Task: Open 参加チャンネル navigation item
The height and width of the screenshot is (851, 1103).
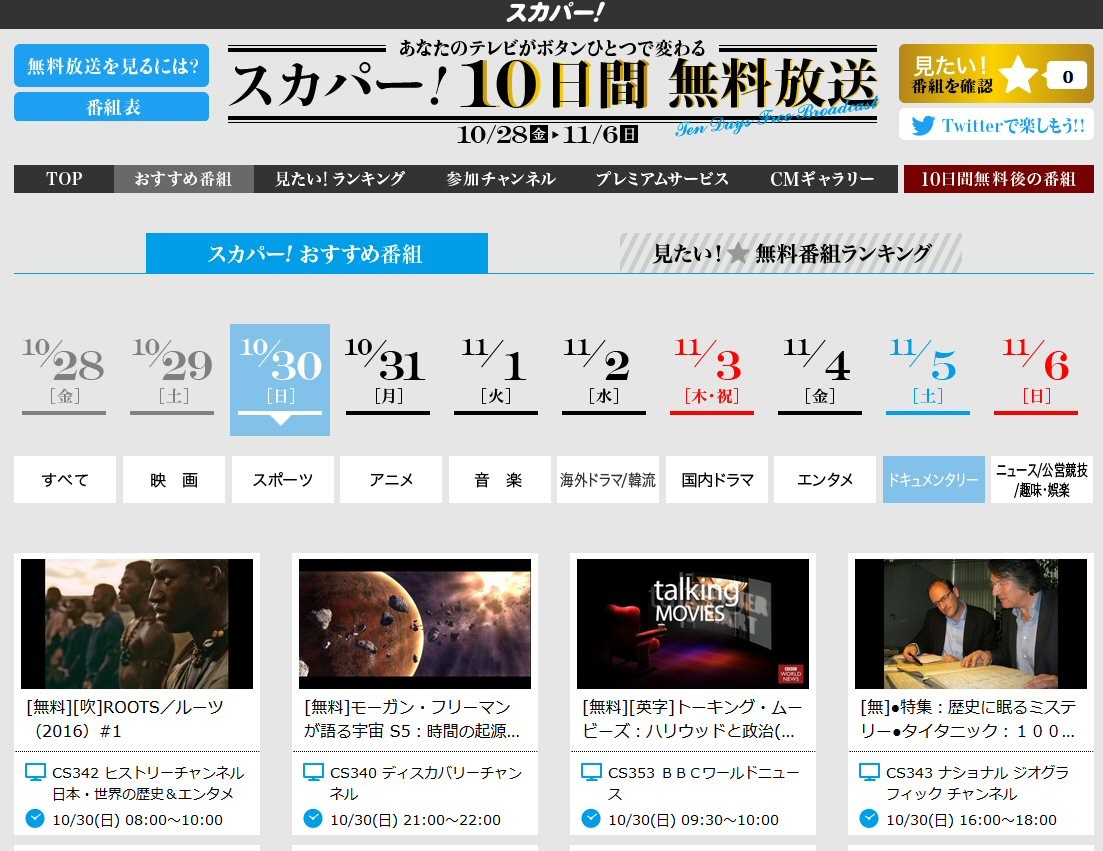Action: click(501, 179)
